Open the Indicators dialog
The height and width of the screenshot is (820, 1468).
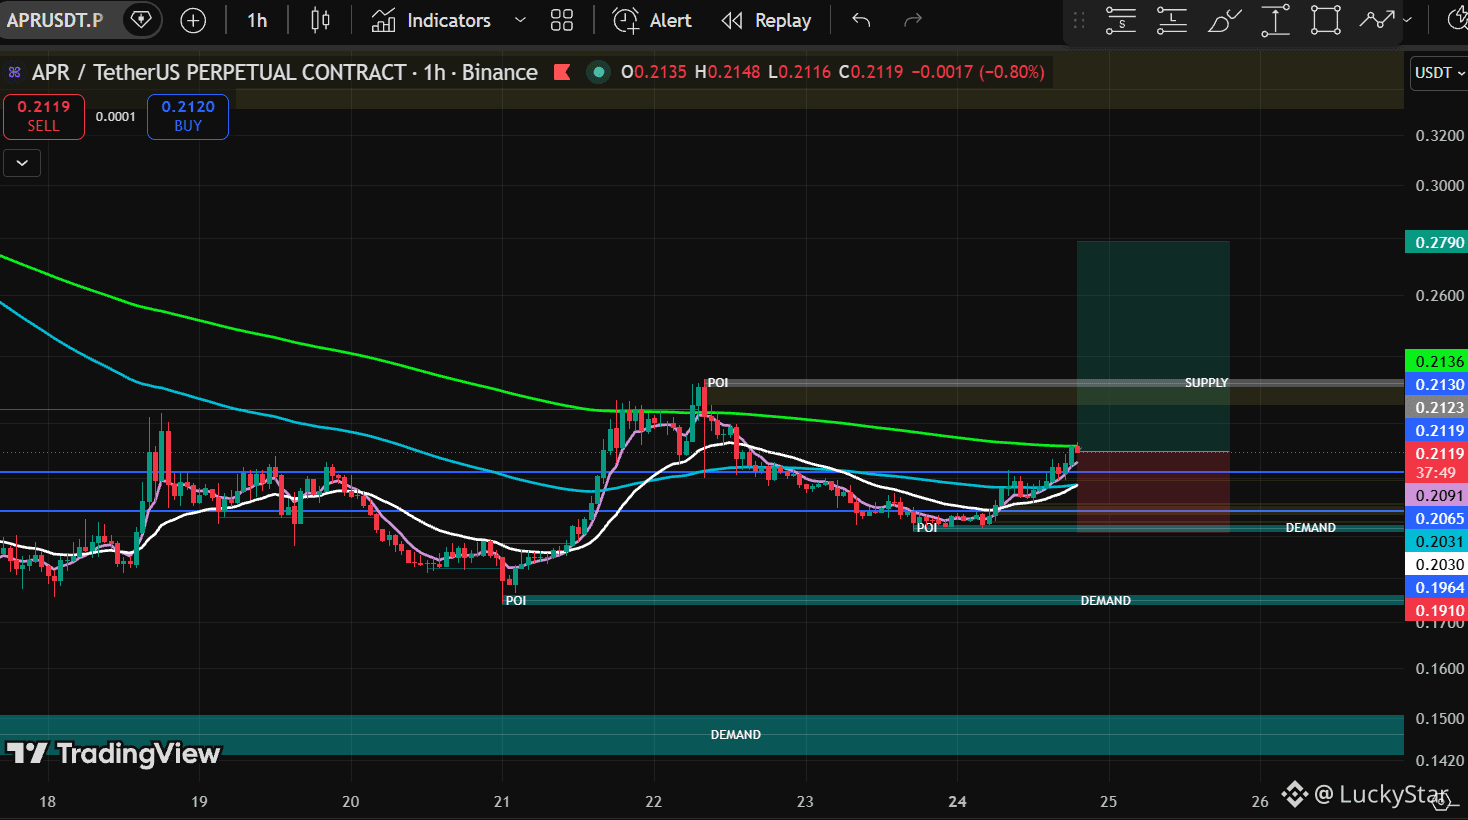coord(431,20)
